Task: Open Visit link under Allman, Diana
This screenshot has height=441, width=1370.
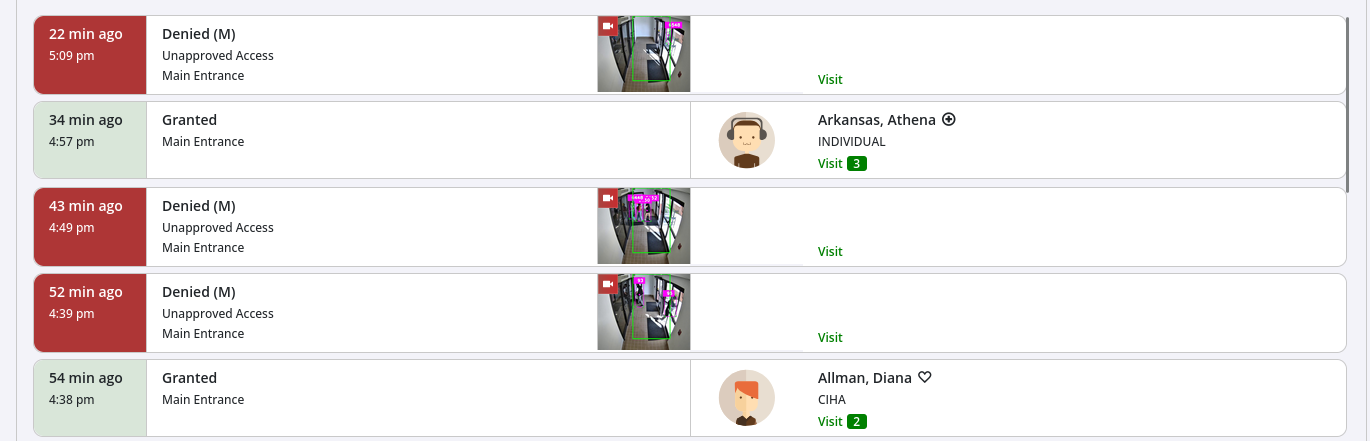Action: pyautogui.click(x=830, y=421)
